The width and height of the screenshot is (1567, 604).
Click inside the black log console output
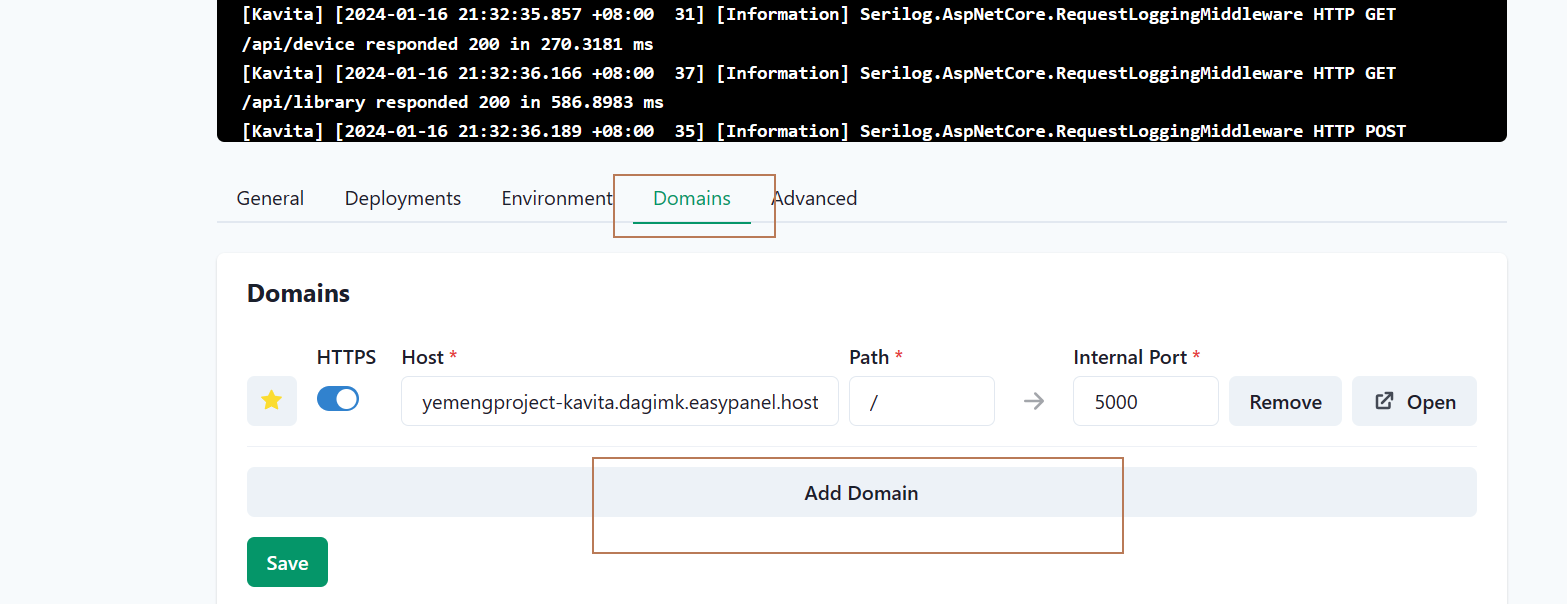pos(860,70)
